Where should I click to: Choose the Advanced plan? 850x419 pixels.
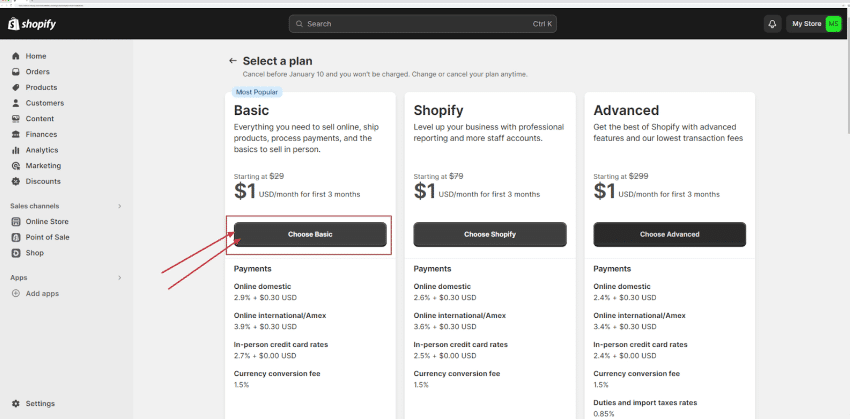(x=669, y=235)
